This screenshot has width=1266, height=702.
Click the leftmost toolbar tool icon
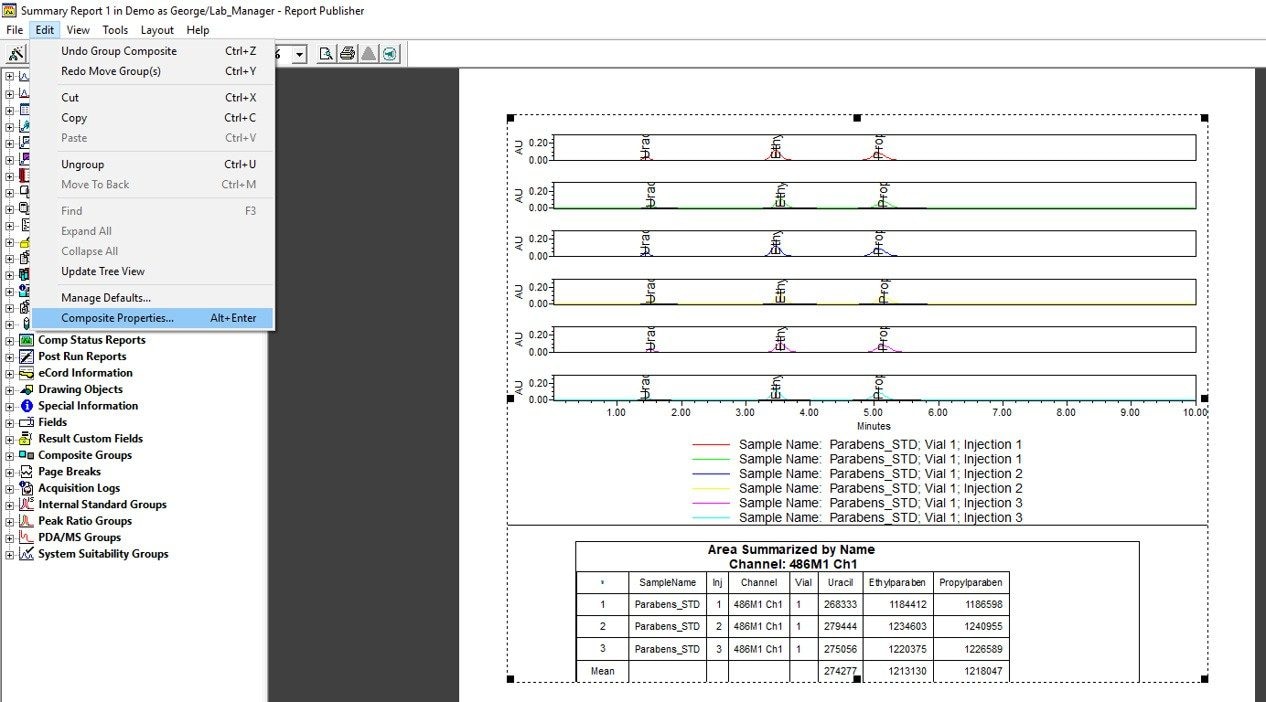17,53
